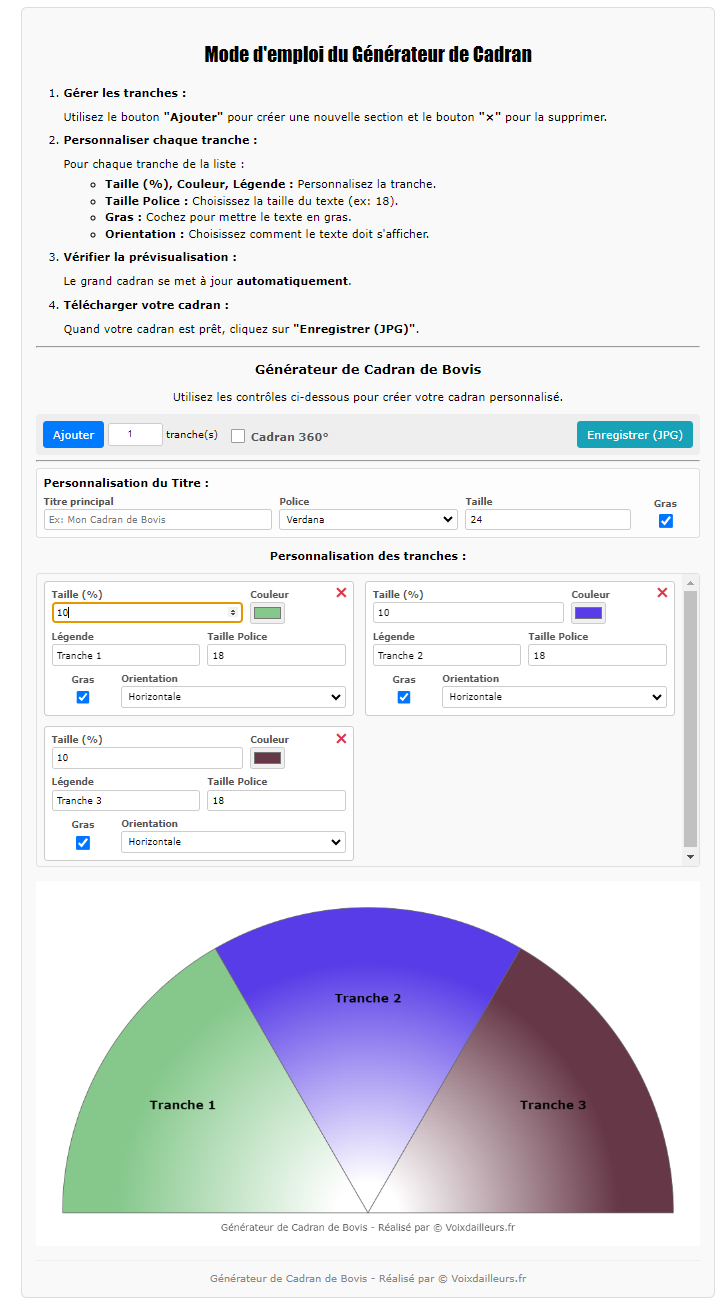Click the Légende field containing Tranche 2
Screen dimensions: 723x1305
click(x=446, y=655)
